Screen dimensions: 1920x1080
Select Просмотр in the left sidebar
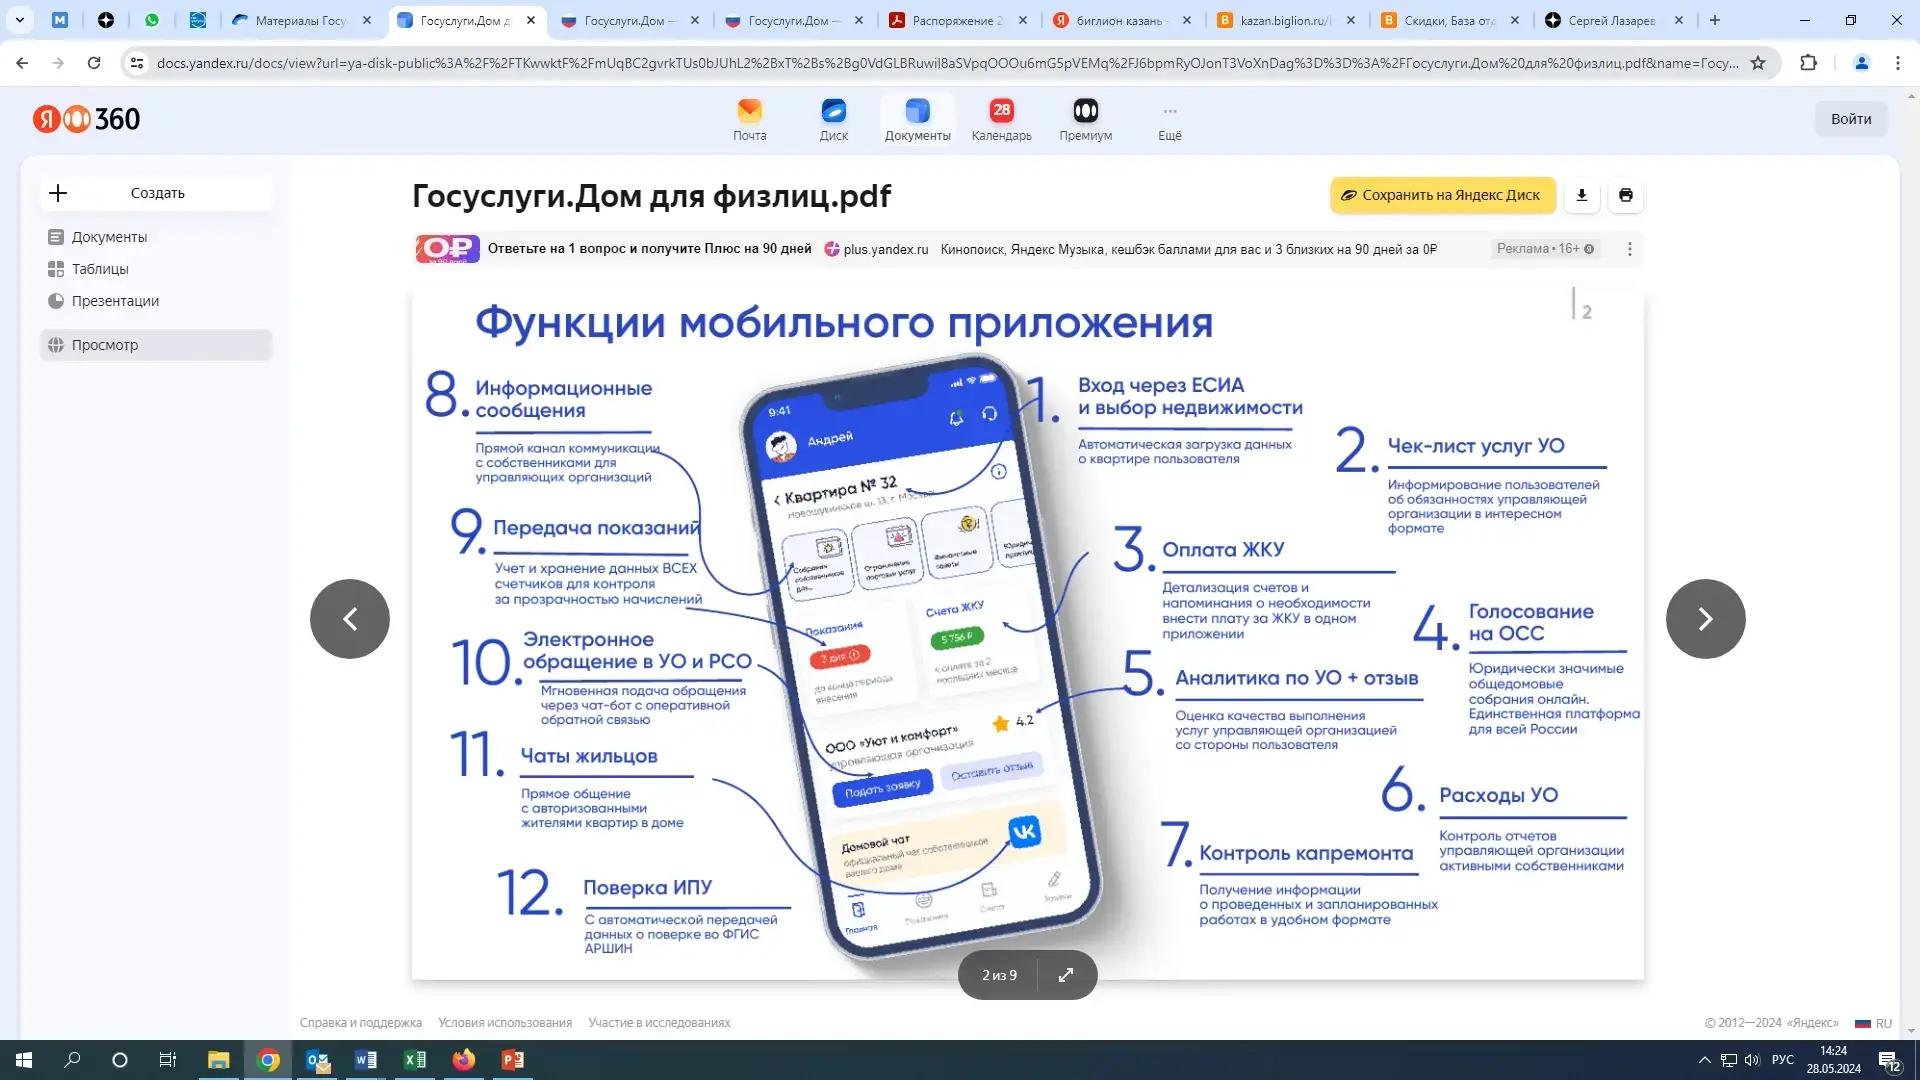point(156,345)
